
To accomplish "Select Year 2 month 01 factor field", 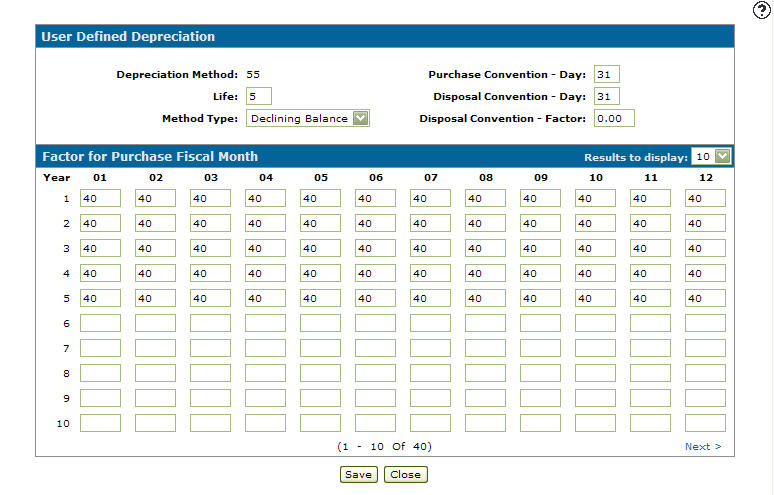I will point(100,223).
